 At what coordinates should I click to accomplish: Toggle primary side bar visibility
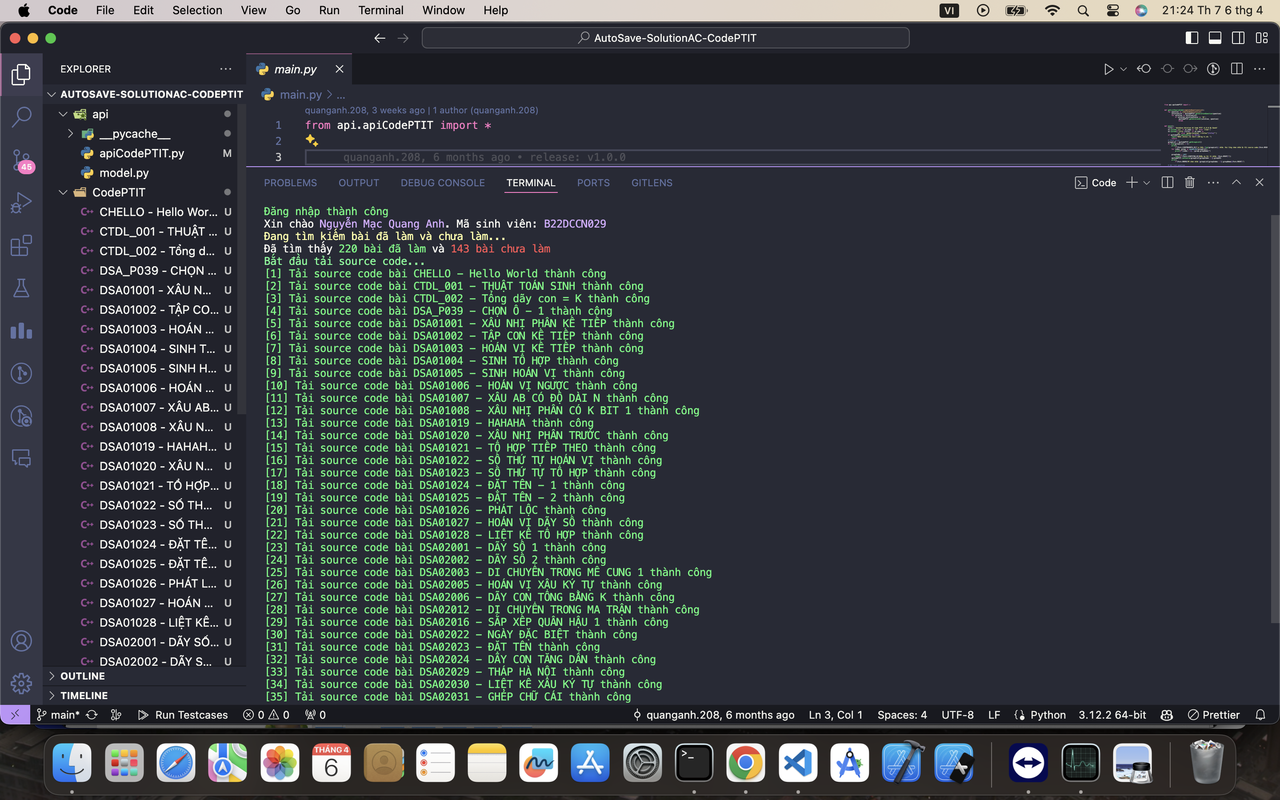(x=1192, y=38)
